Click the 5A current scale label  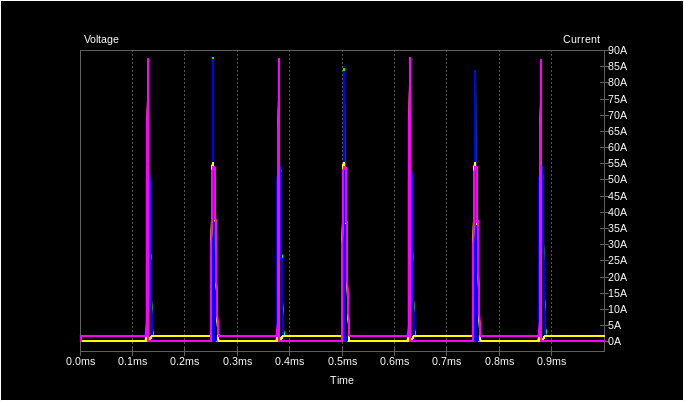pyautogui.click(x=615, y=325)
